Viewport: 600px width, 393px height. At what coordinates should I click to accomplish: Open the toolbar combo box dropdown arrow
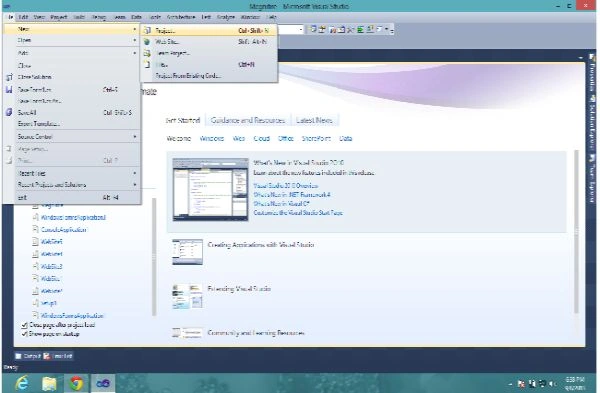(x=301, y=29)
